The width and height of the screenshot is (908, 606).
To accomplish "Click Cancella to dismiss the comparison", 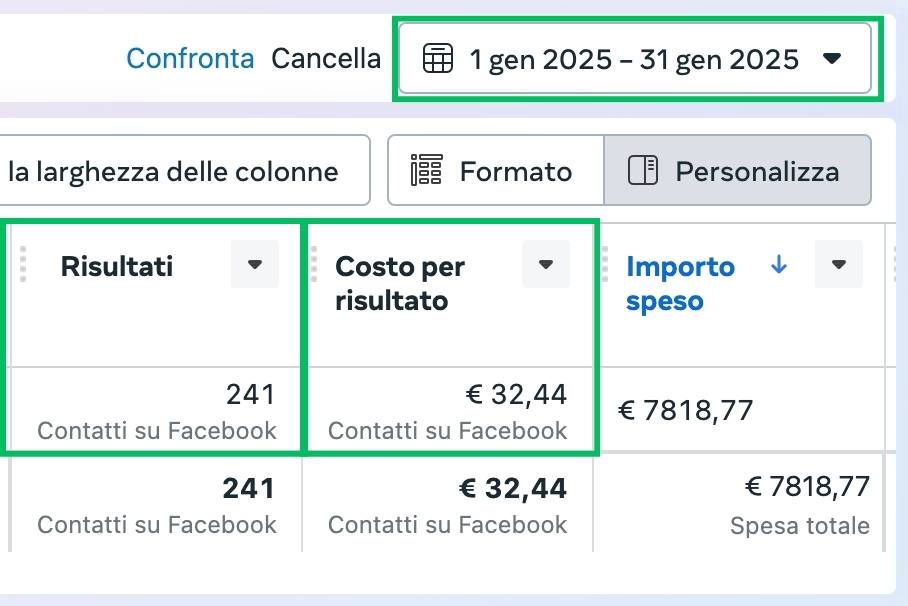I will pos(325,59).
